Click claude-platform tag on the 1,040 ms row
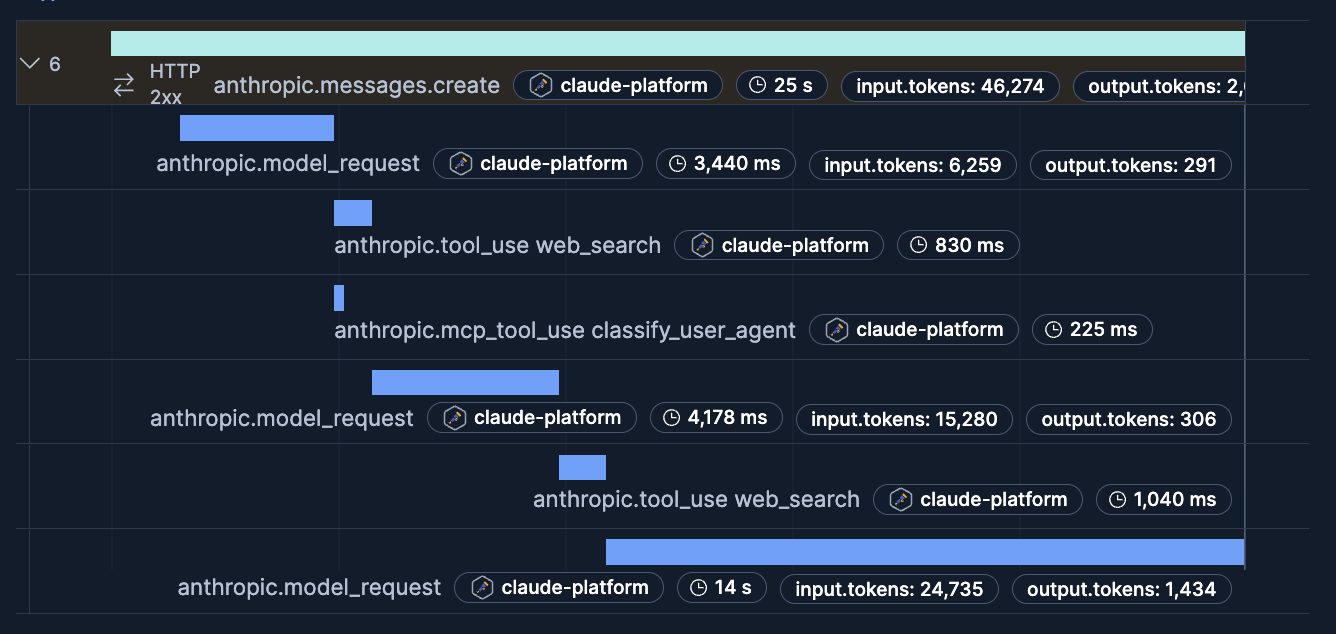The height and width of the screenshot is (634, 1336). tap(978, 499)
